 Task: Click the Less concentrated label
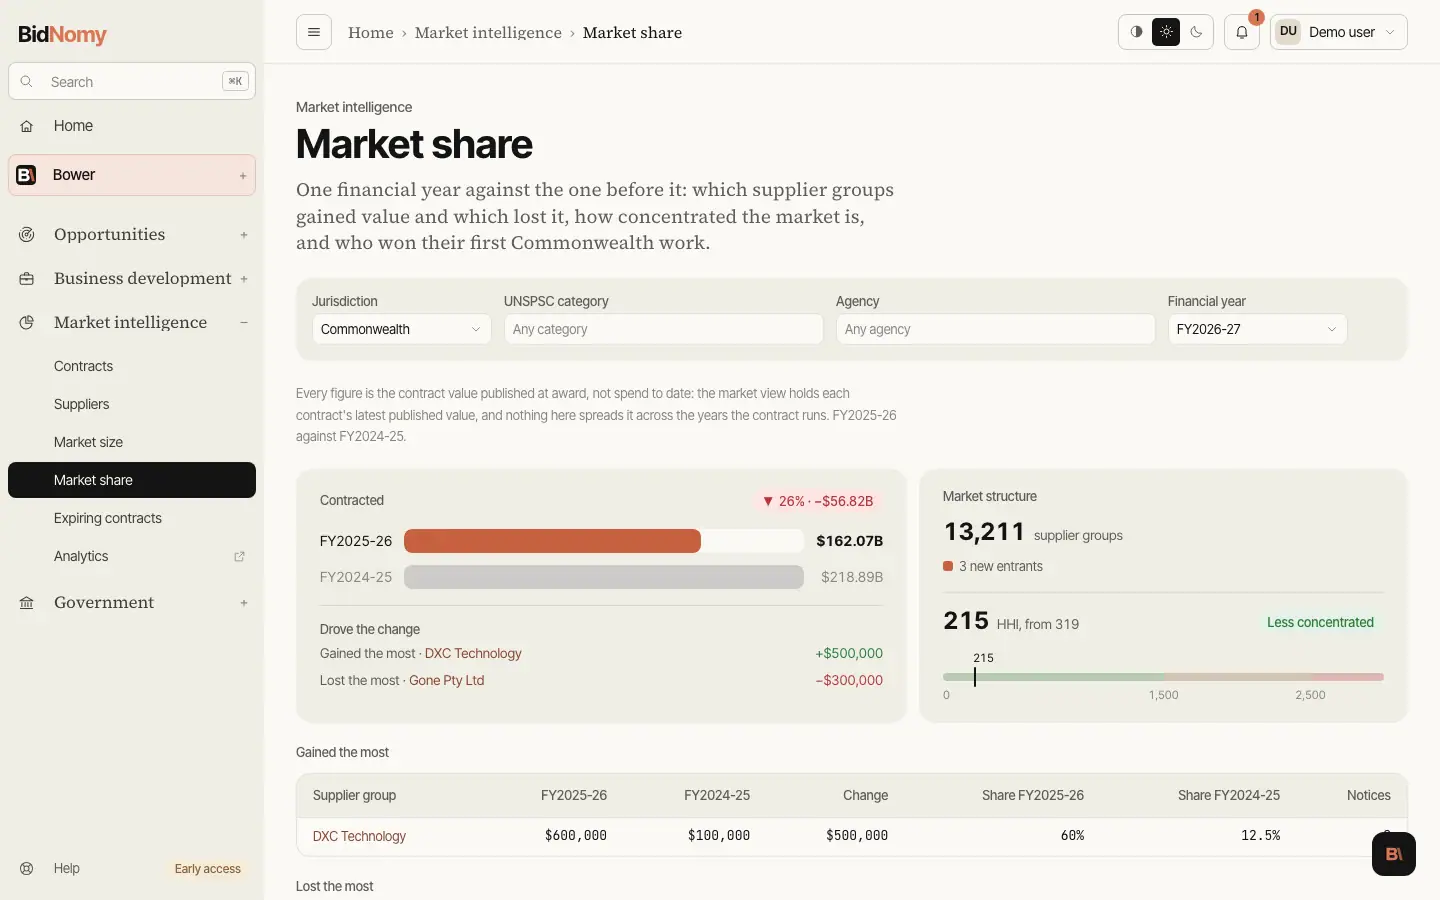pyautogui.click(x=1320, y=622)
